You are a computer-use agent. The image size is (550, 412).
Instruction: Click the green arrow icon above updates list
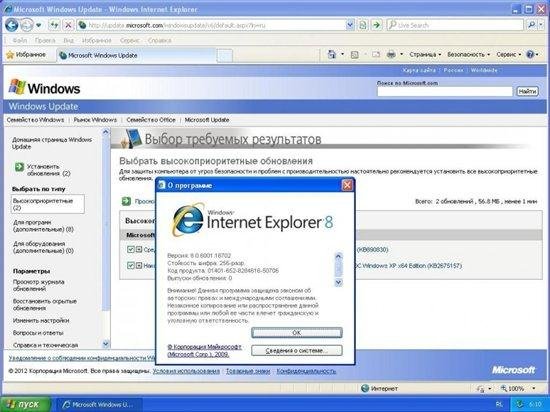pos(126,201)
